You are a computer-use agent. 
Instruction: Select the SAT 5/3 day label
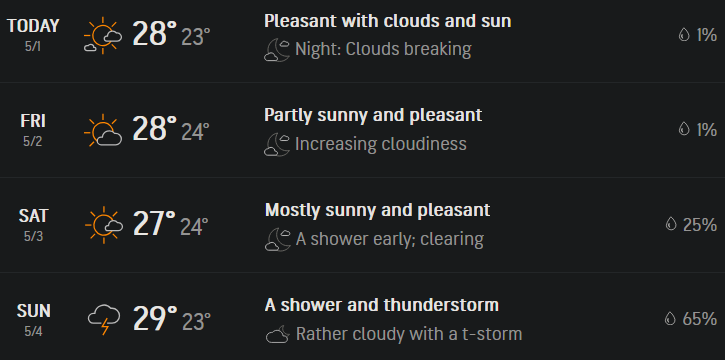coord(33,225)
